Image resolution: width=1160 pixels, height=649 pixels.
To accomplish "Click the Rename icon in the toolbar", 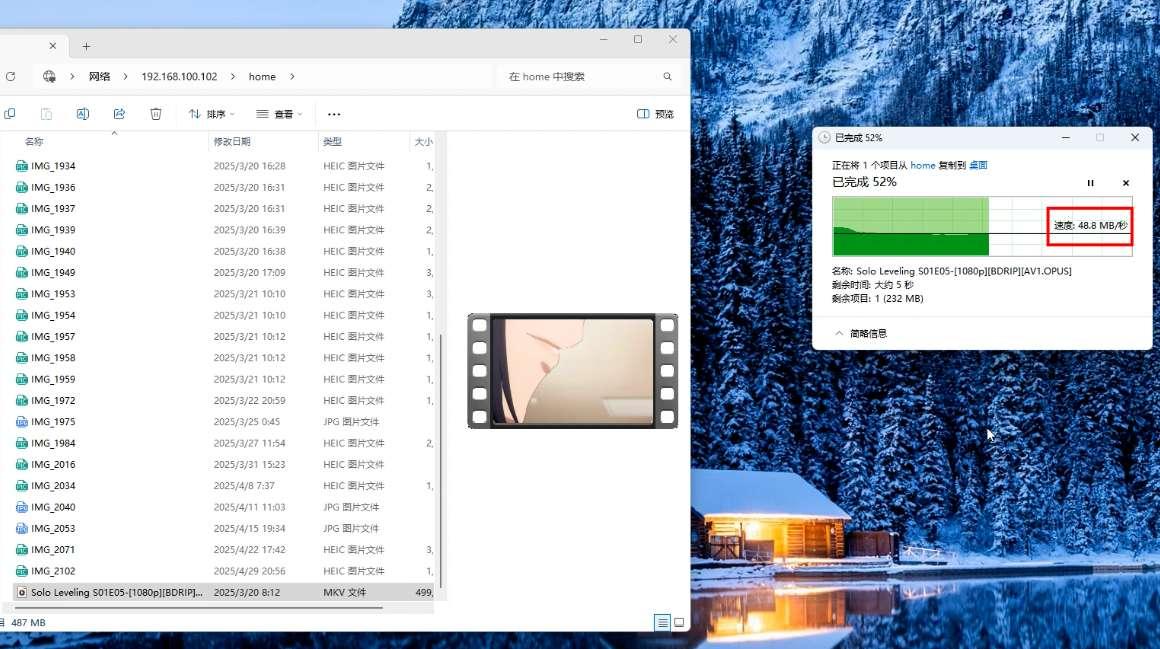I will click(83, 113).
